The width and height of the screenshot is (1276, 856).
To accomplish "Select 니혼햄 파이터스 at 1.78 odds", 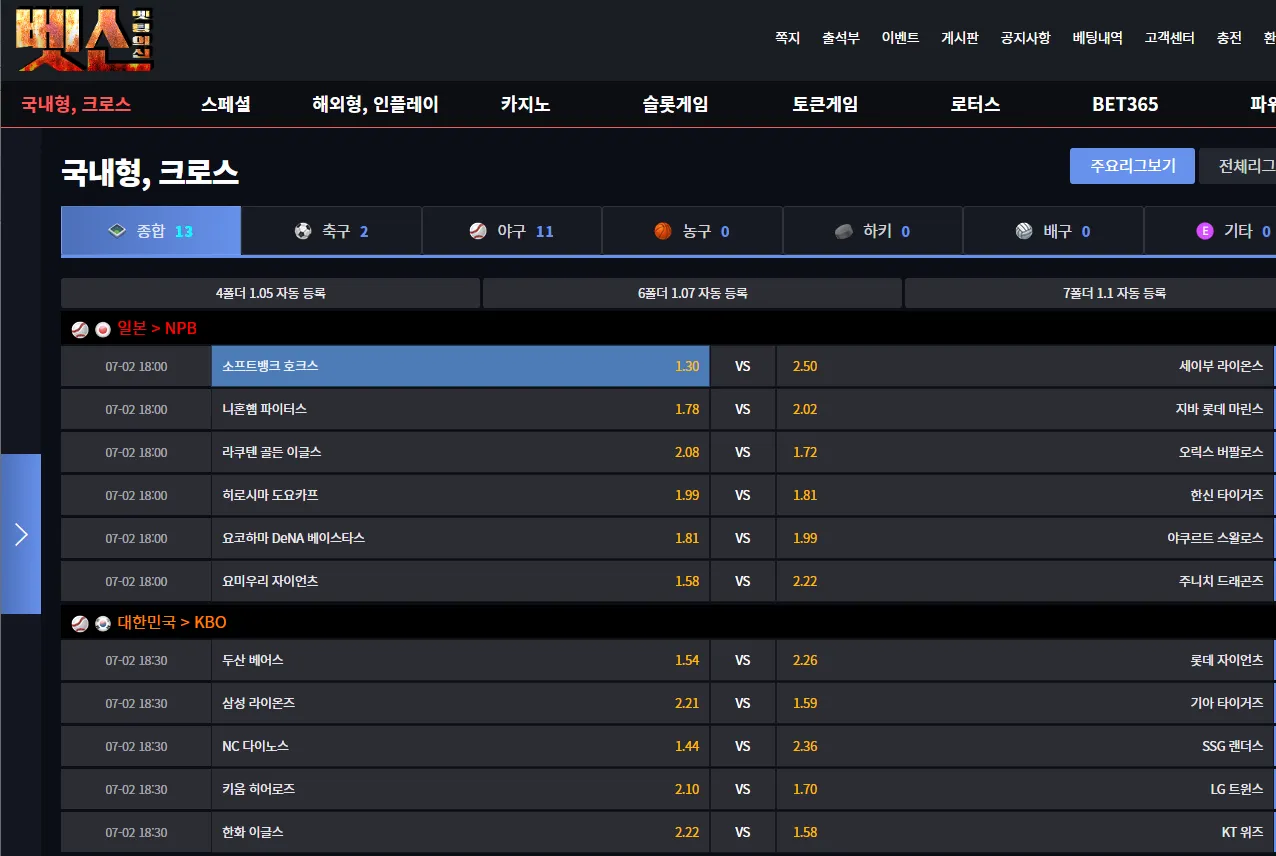I will click(460, 409).
